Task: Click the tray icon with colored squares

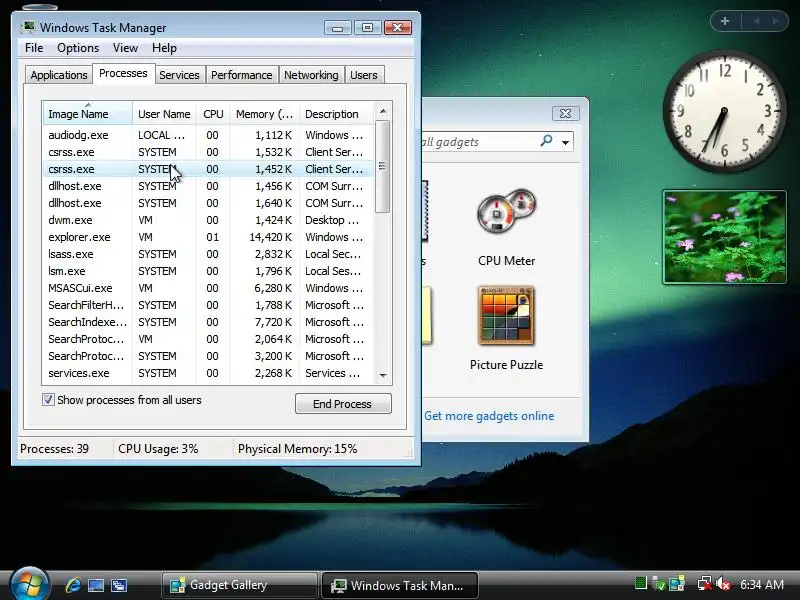Action: click(x=677, y=584)
